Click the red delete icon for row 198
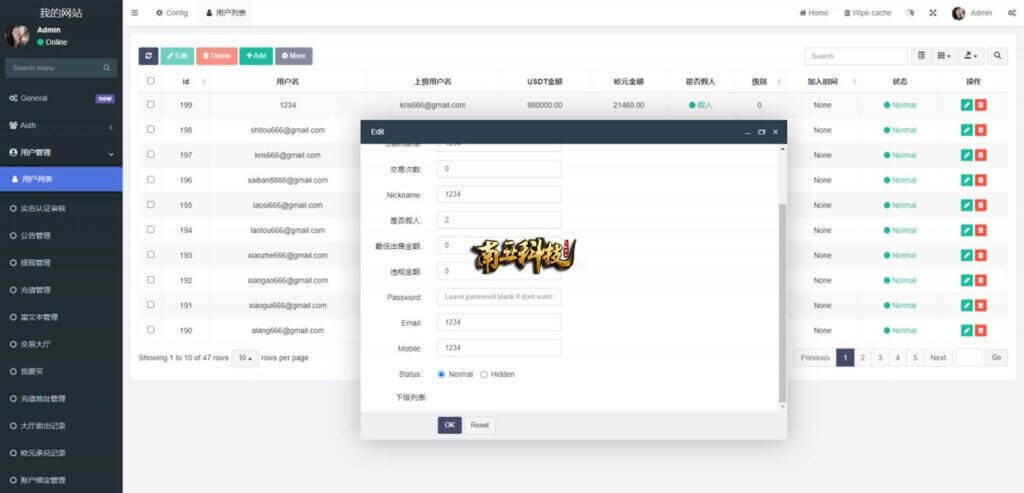The height and width of the screenshot is (493, 1024). click(981, 130)
